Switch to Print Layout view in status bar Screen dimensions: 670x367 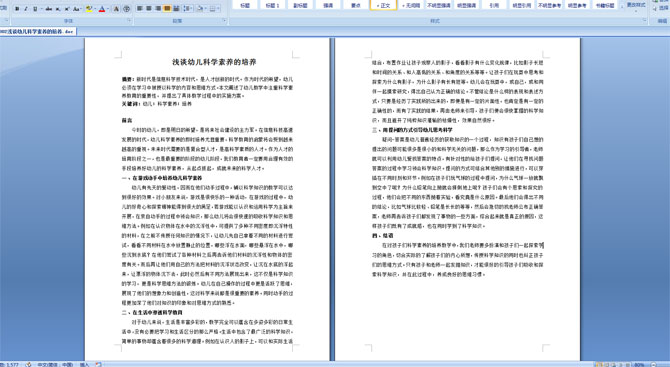click(599, 364)
